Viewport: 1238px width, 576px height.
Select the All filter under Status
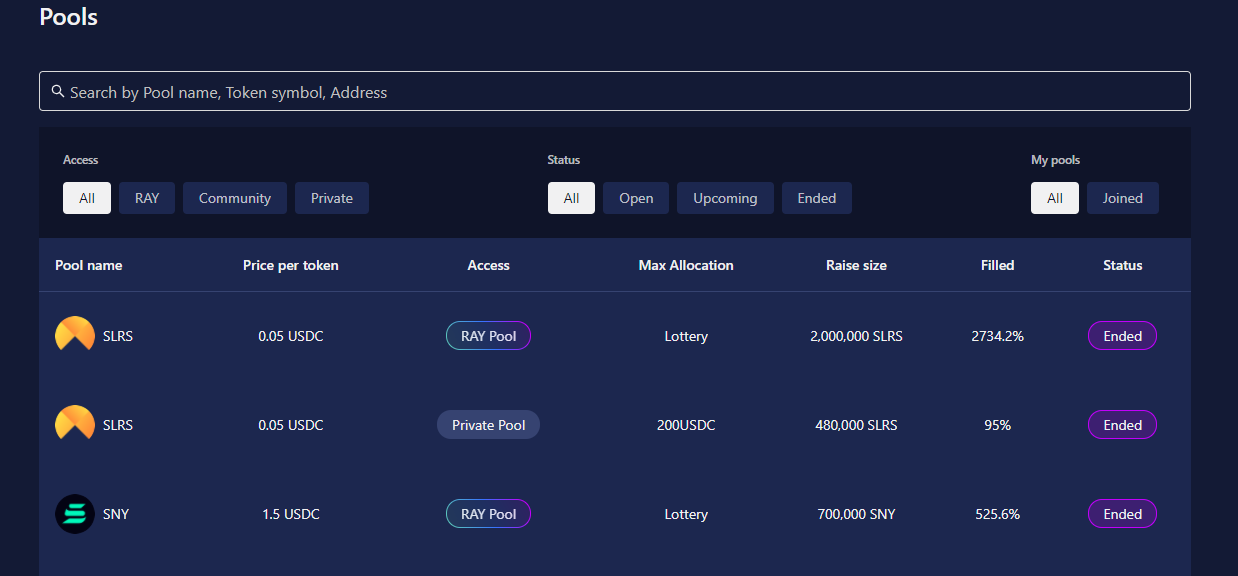[x=571, y=198]
